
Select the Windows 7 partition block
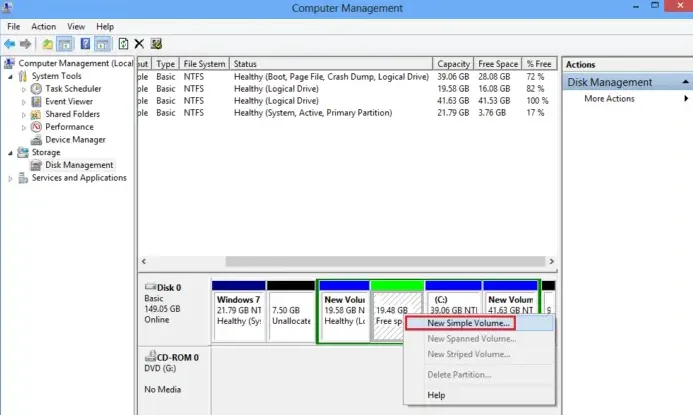[x=238, y=310]
